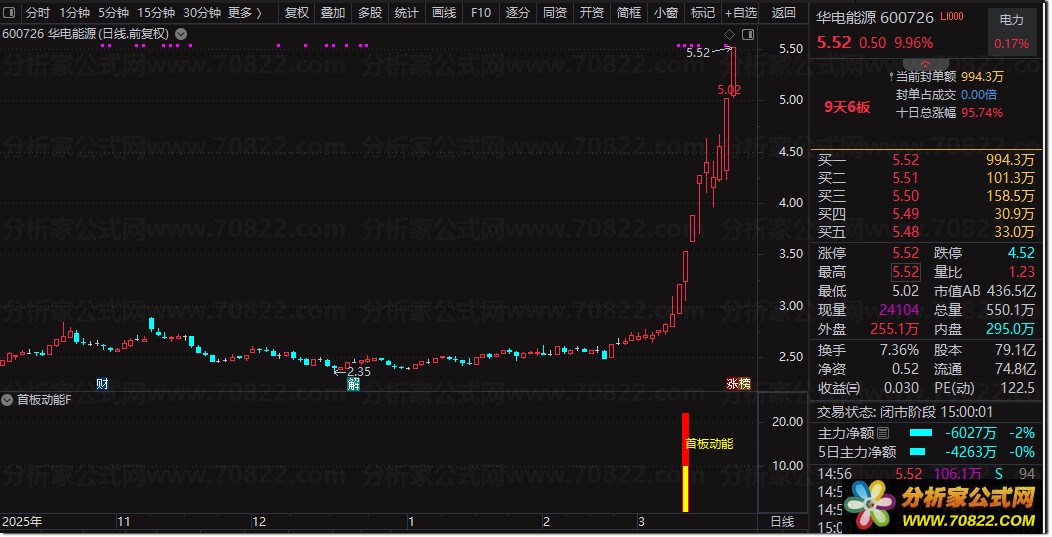Click the PE(动) value 122.5
This screenshot has height=537, width=1052.
tap(1017, 388)
